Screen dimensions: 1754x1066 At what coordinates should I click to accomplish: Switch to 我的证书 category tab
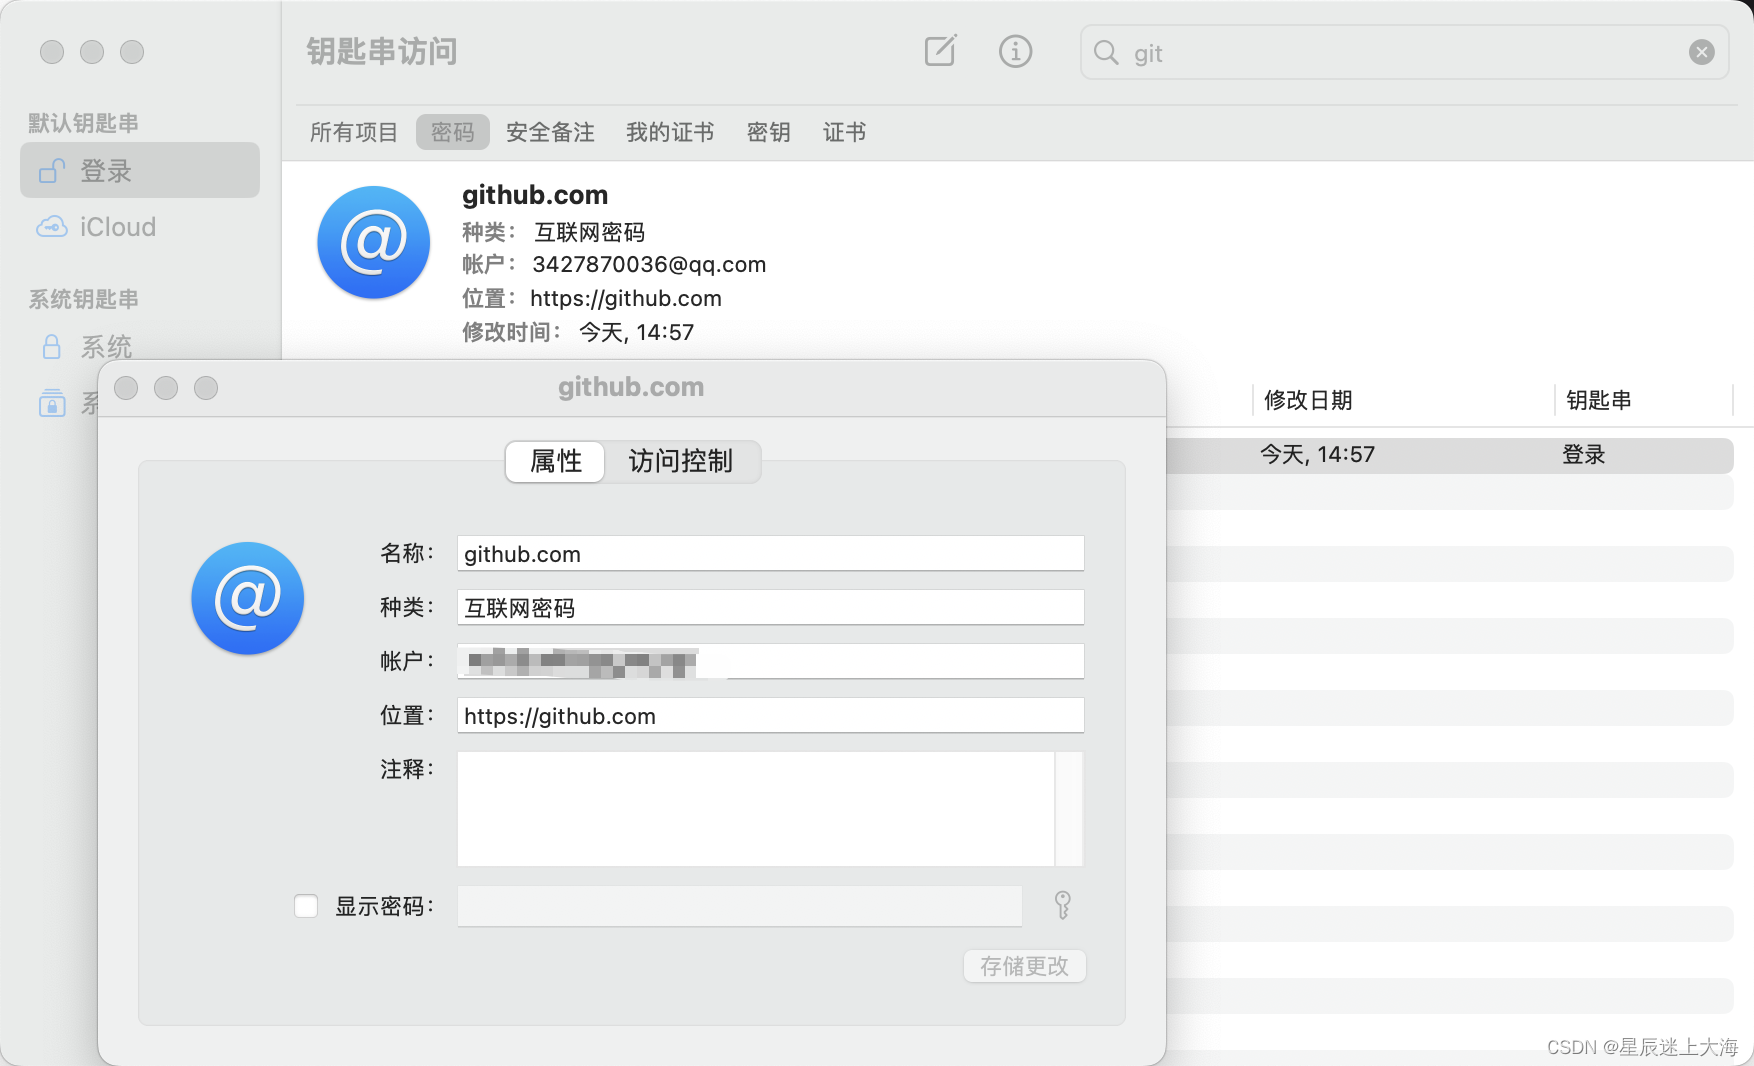coord(670,132)
